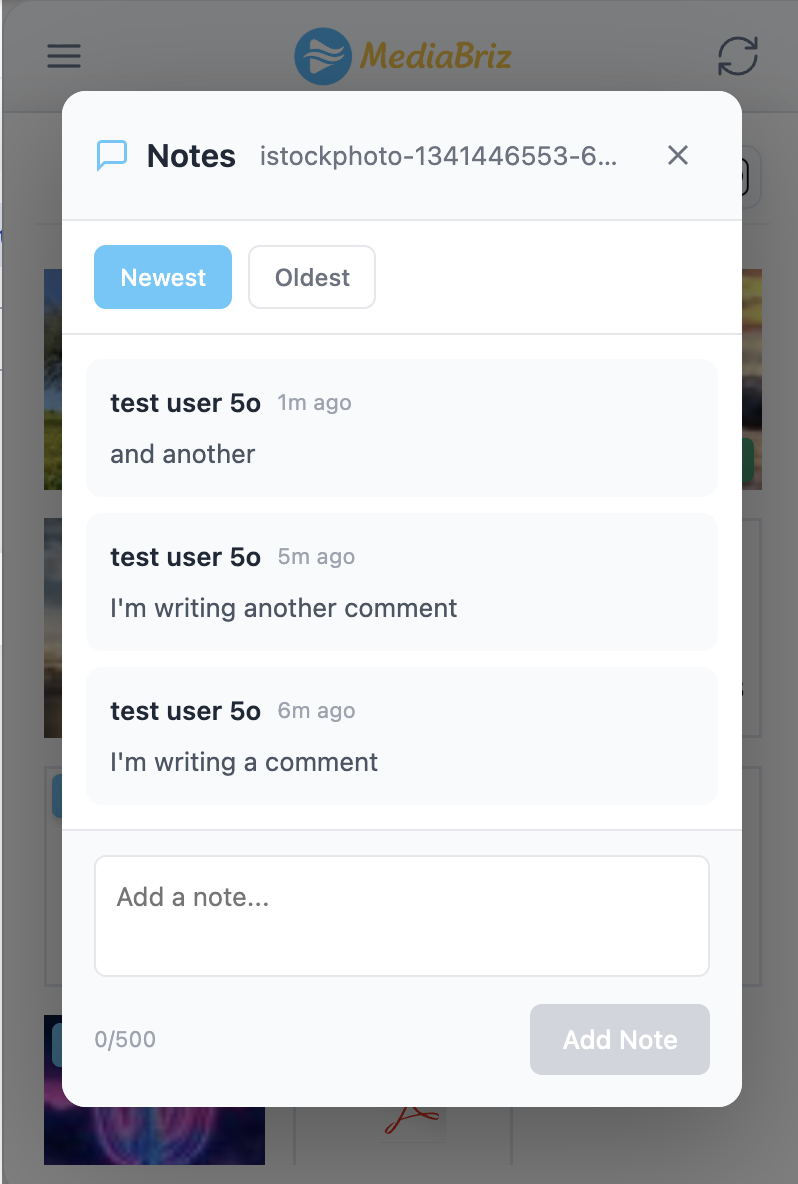The height and width of the screenshot is (1184, 798).
Task: Click the Notes speech bubble icon
Action: [112, 155]
